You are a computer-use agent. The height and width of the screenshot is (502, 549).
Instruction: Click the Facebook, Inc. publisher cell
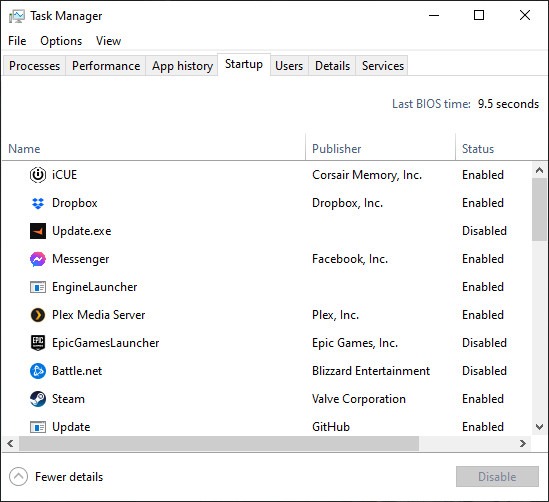coord(350,259)
